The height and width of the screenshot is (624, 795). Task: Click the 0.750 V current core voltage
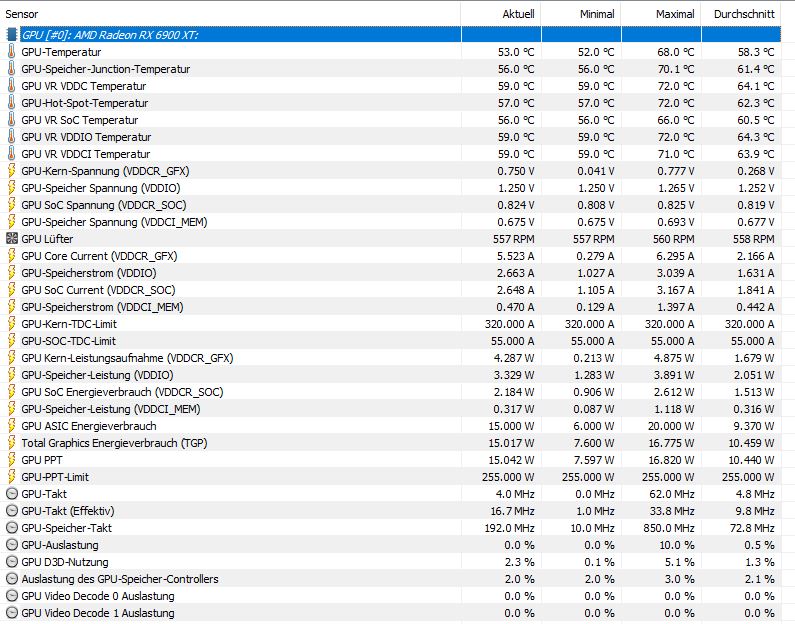[x=516, y=171]
